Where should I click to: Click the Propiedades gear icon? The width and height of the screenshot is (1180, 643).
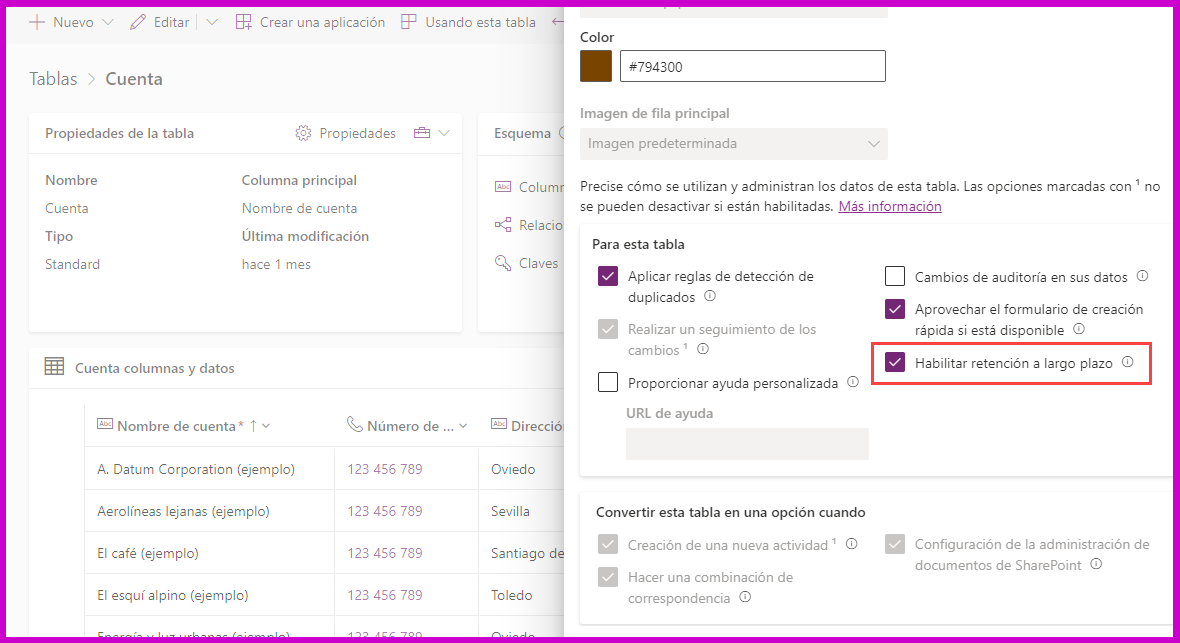[x=303, y=133]
